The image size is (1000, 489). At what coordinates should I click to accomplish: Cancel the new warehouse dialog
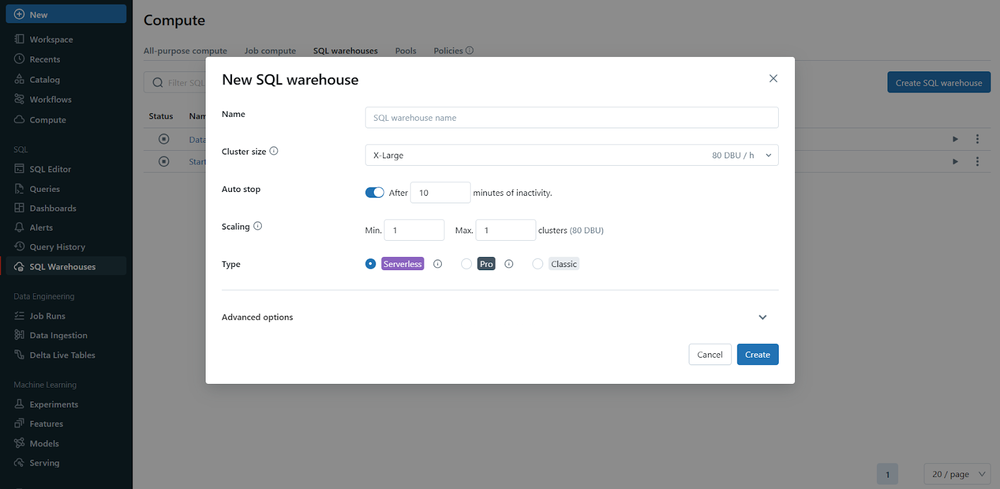coord(709,355)
